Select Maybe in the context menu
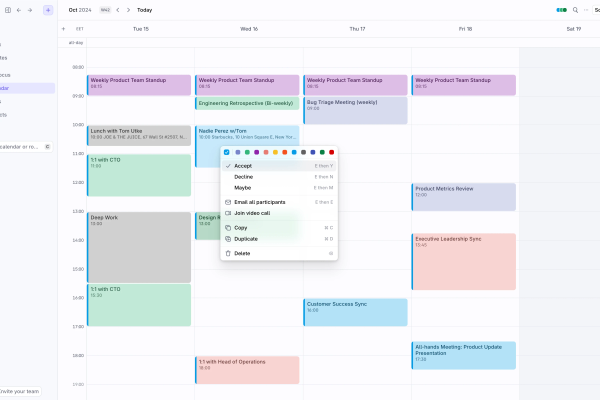Viewport: 600px width, 400px height. (x=279, y=188)
